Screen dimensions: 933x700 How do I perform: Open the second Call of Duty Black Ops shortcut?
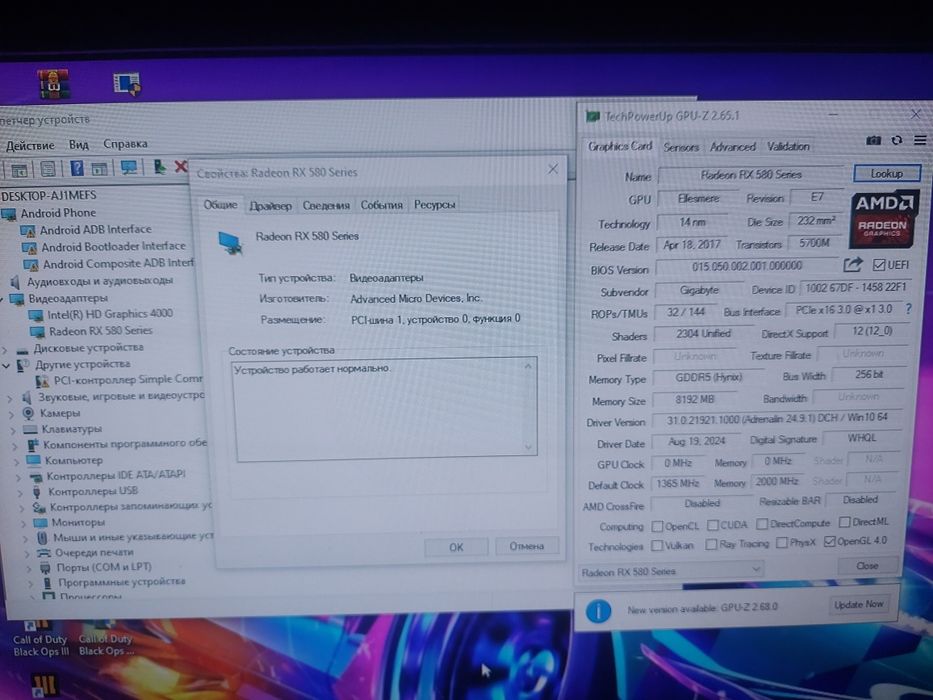click(x=107, y=638)
